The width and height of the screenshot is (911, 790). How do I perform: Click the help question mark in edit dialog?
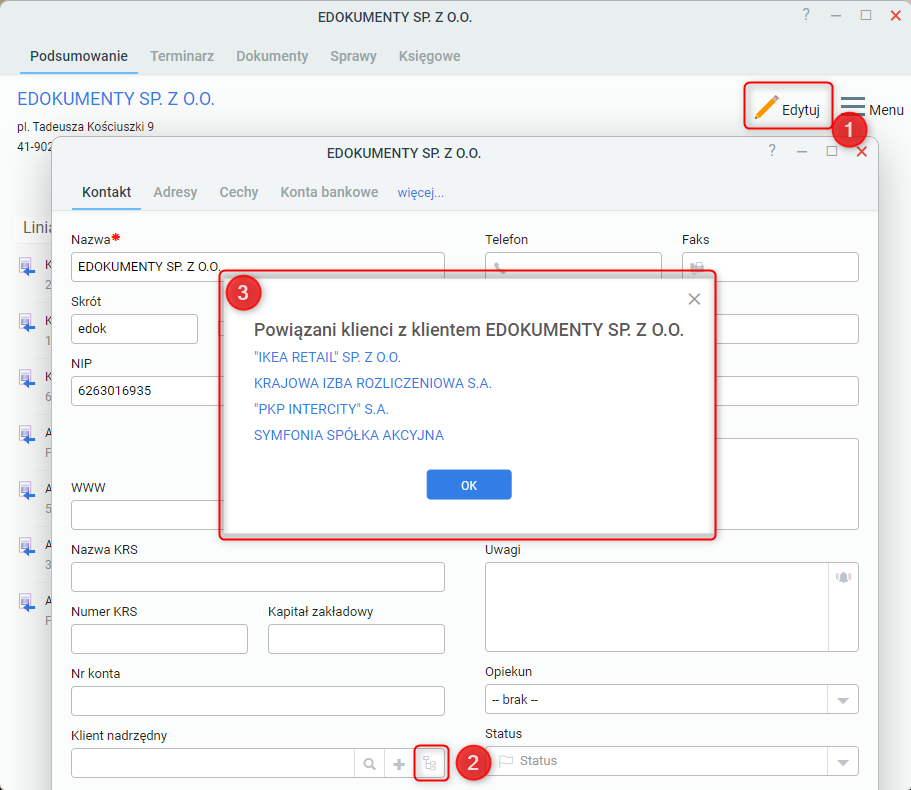pos(772,151)
